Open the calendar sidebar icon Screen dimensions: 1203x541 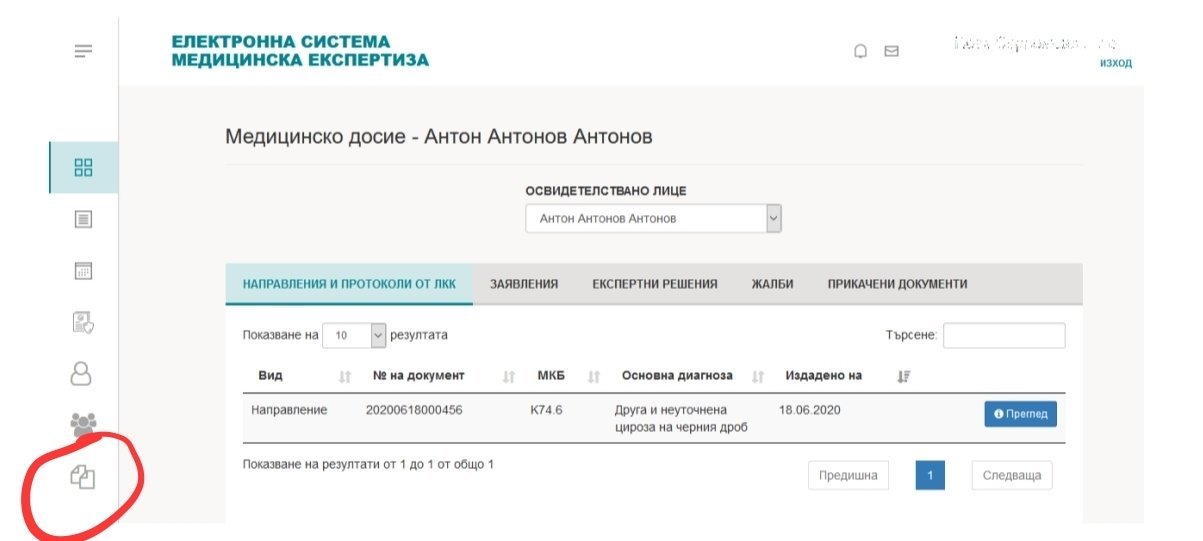point(84,271)
